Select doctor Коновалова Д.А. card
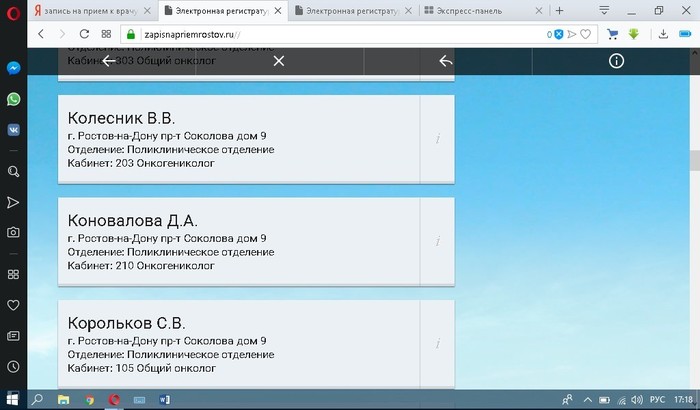The width and height of the screenshot is (700, 410). pyautogui.click(x=238, y=241)
